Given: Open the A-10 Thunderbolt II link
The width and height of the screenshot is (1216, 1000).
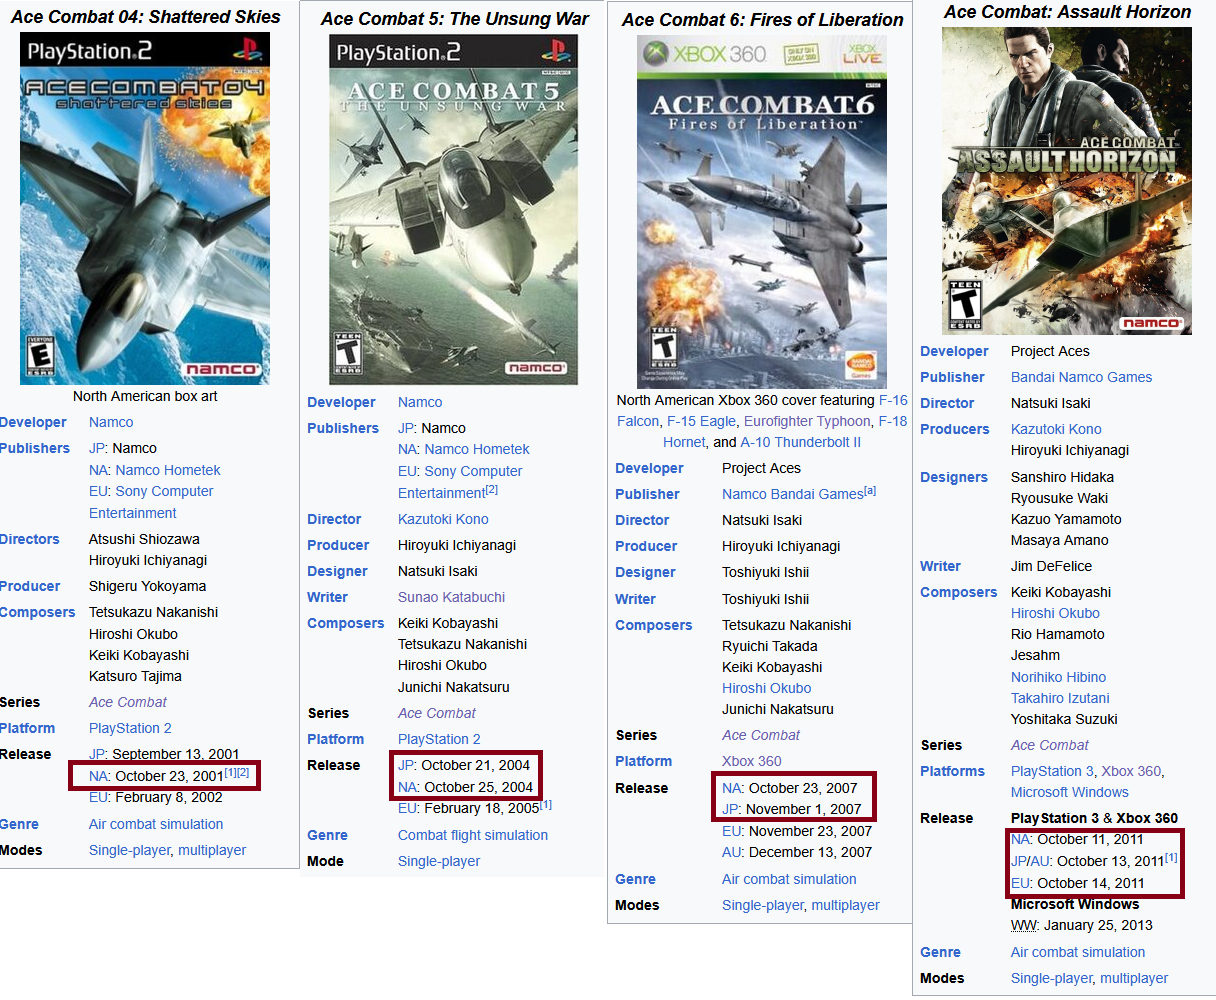Looking at the screenshot, I should point(801,442).
